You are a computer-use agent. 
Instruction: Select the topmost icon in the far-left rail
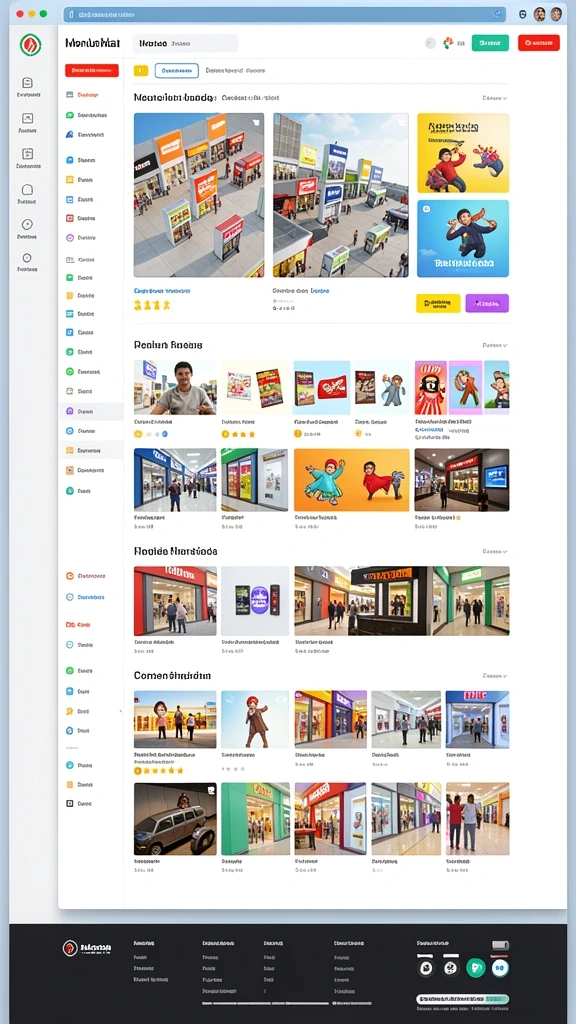pos(27,82)
